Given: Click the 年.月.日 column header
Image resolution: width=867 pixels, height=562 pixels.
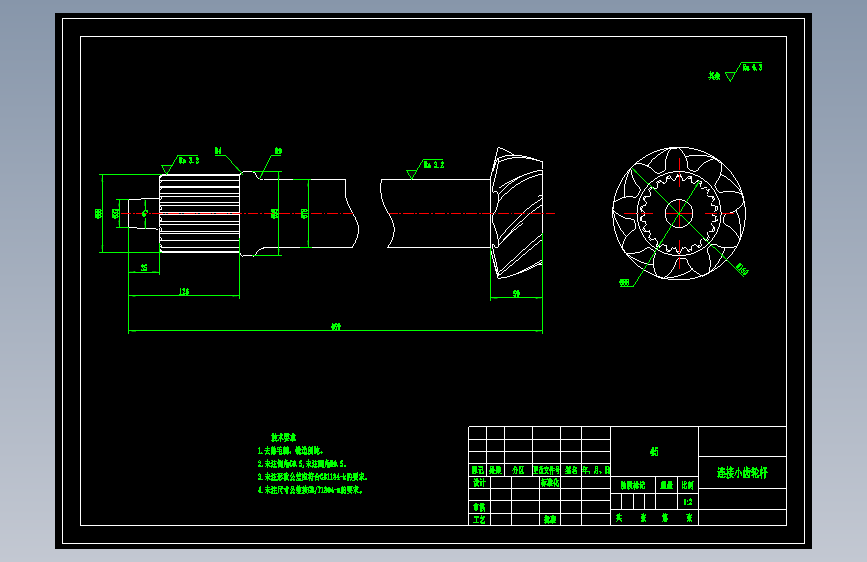Looking at the screenshot, I should click(x=596, y=470).
